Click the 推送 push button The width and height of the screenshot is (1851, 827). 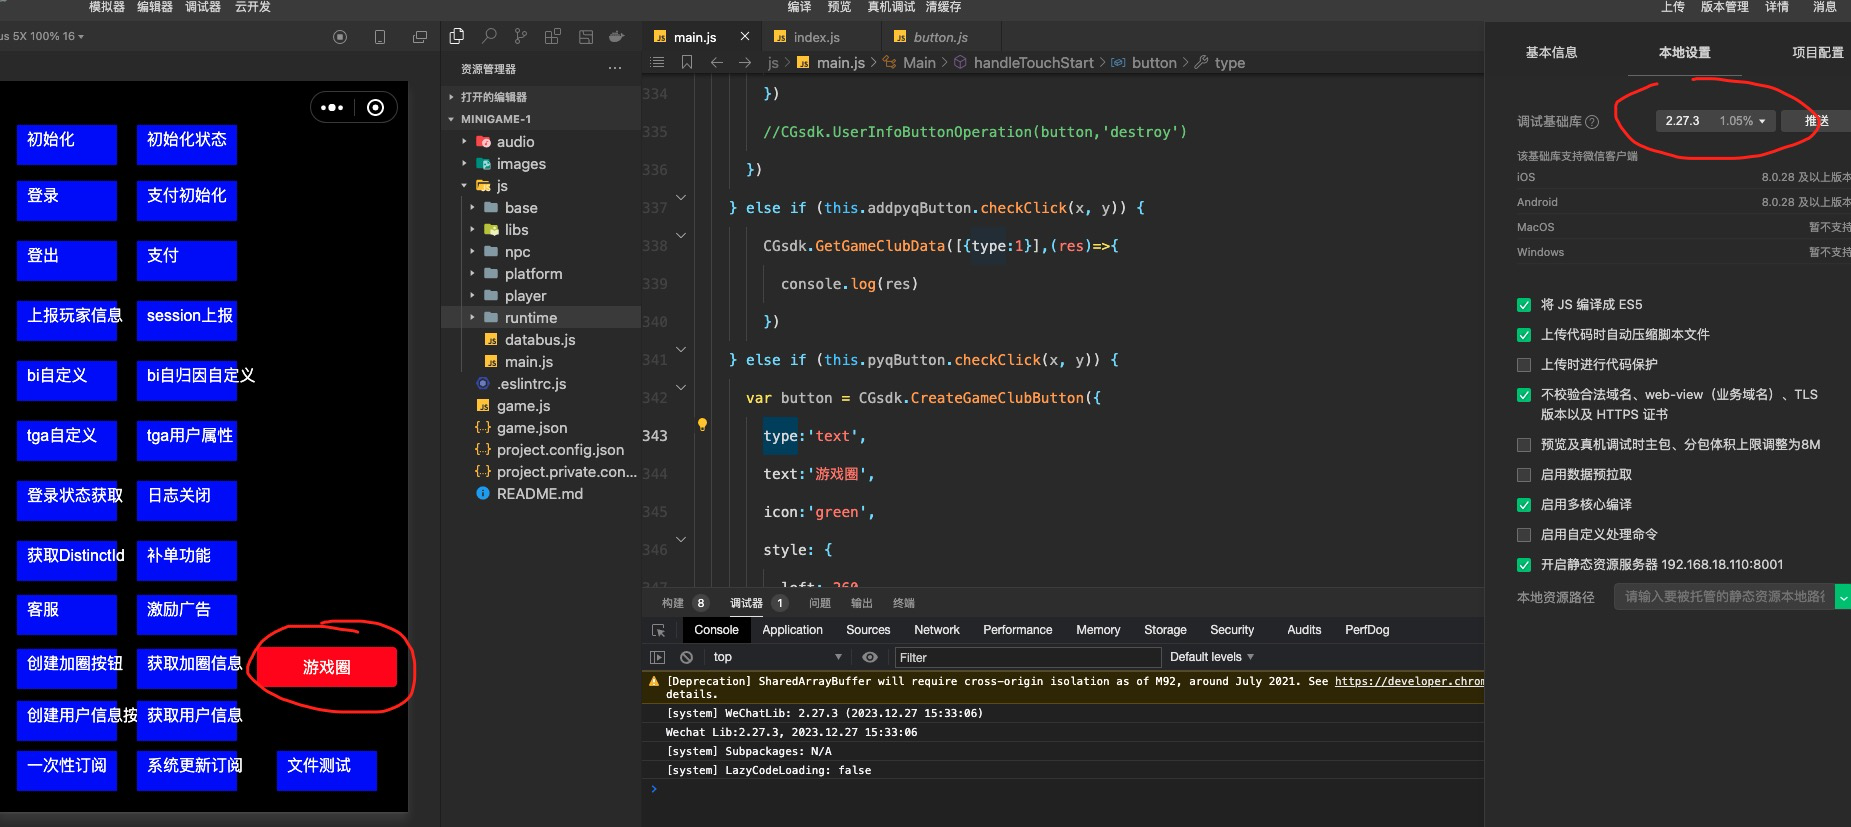1816,121
